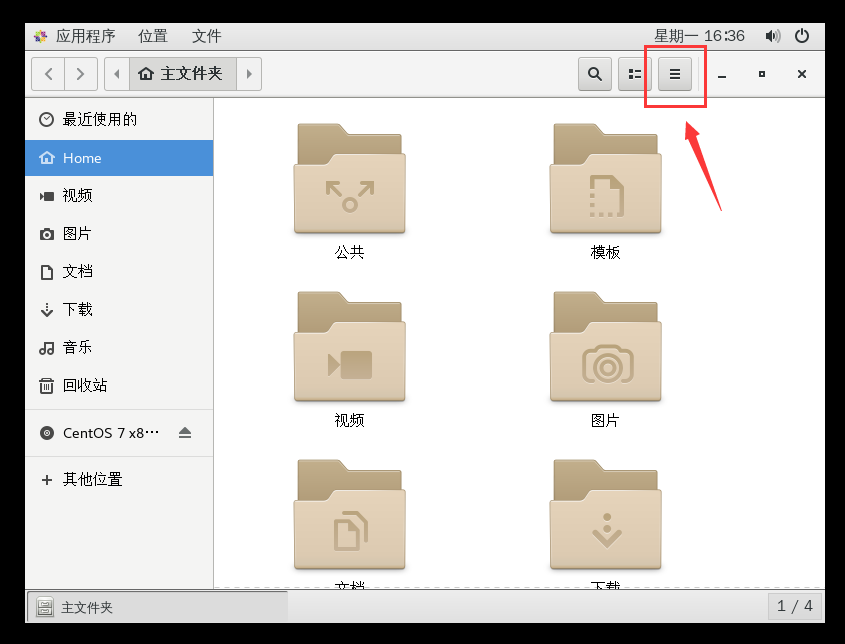Switch to list view using the view icon

[634, 73]
